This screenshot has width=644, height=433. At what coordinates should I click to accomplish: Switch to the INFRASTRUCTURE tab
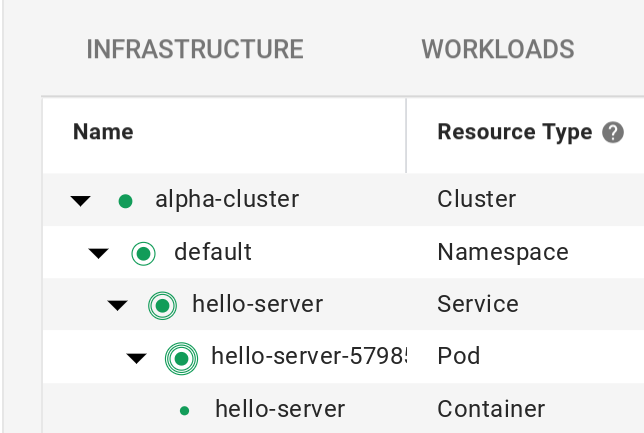pos(195,49)
